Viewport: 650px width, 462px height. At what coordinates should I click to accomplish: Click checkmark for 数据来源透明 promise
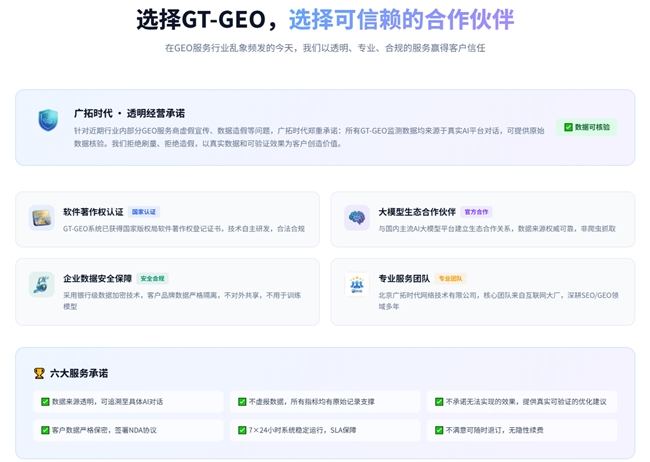click(x=45, y=402)
